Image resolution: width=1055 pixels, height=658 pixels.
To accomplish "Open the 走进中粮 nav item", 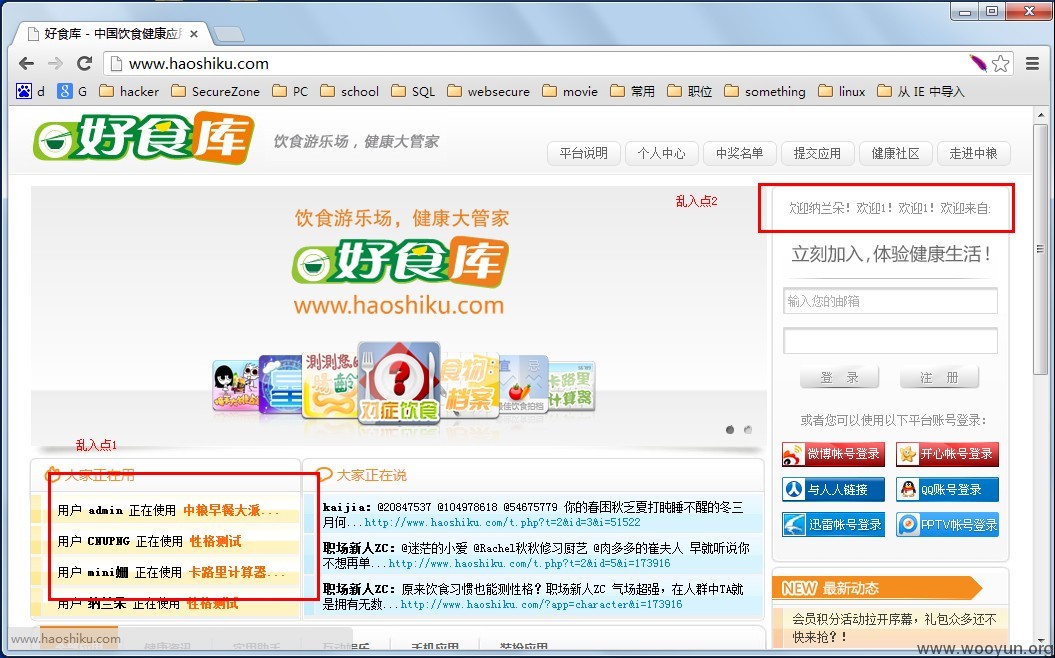I will tap(974, 153).
